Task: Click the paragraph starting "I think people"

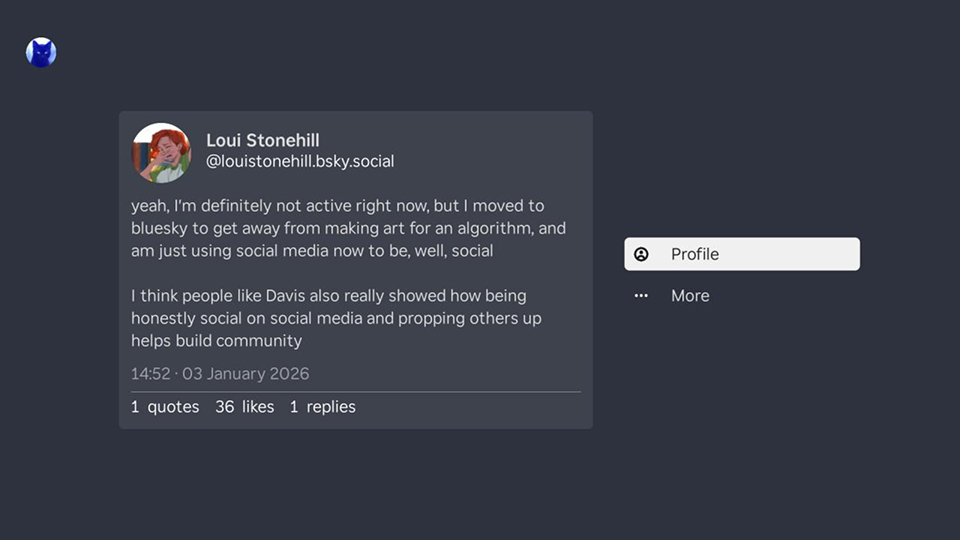Action: [336, 318]
